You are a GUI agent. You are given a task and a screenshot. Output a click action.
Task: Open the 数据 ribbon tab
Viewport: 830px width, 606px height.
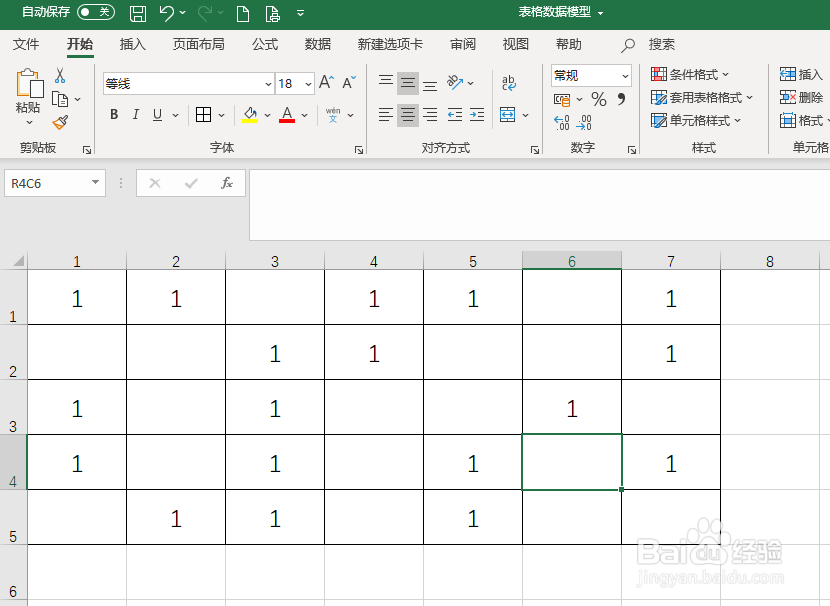tap(317, 44)
